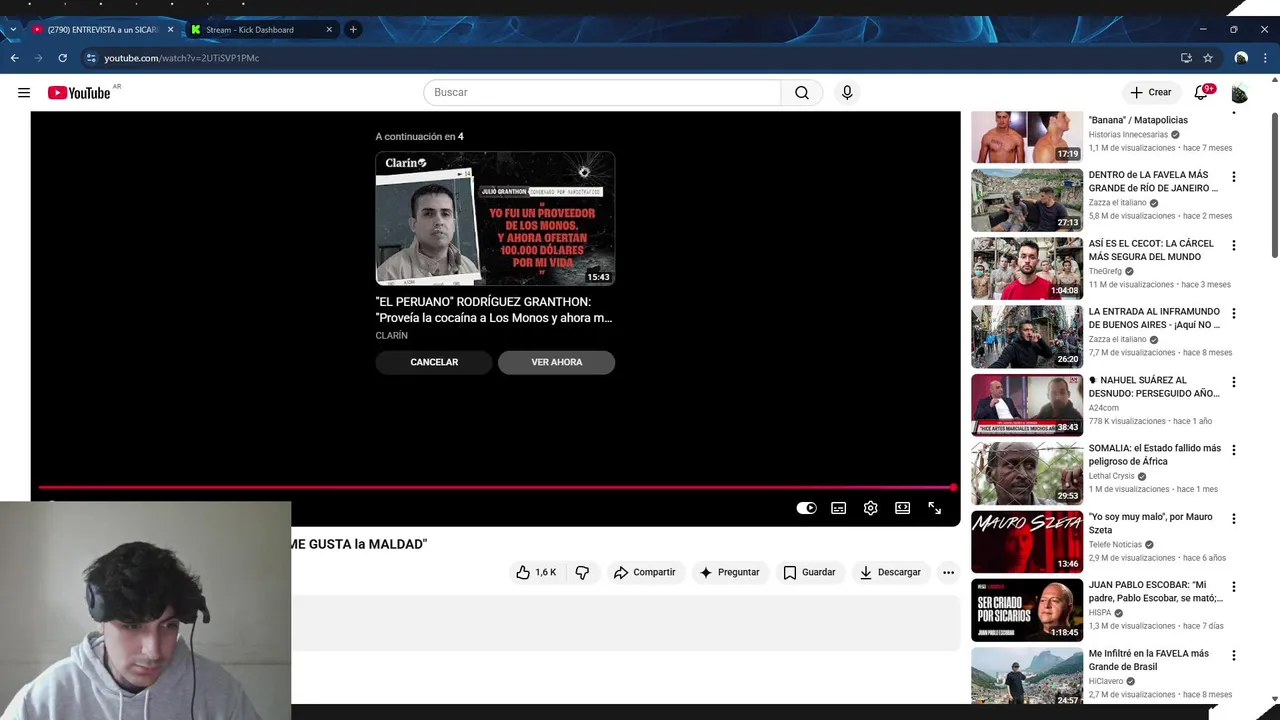Reload the current page

click(x=62, y=58)
